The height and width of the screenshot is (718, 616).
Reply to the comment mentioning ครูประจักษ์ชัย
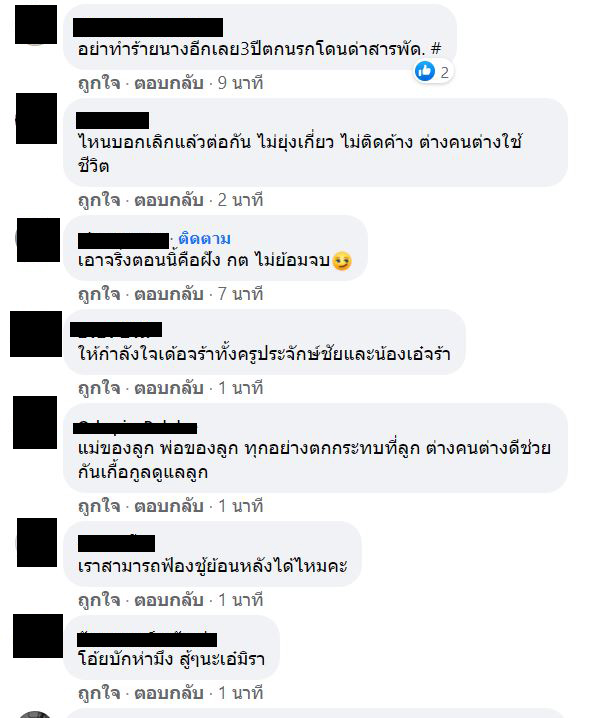pyautogui.click(x=169, y=388)
